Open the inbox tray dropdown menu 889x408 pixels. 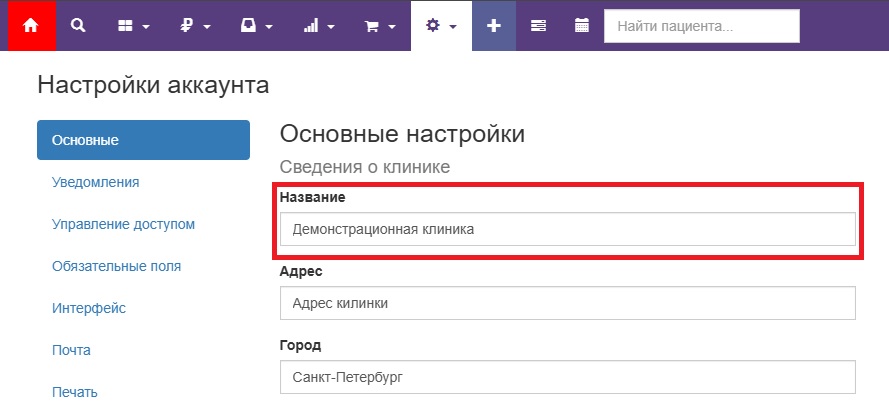(257, 26)
